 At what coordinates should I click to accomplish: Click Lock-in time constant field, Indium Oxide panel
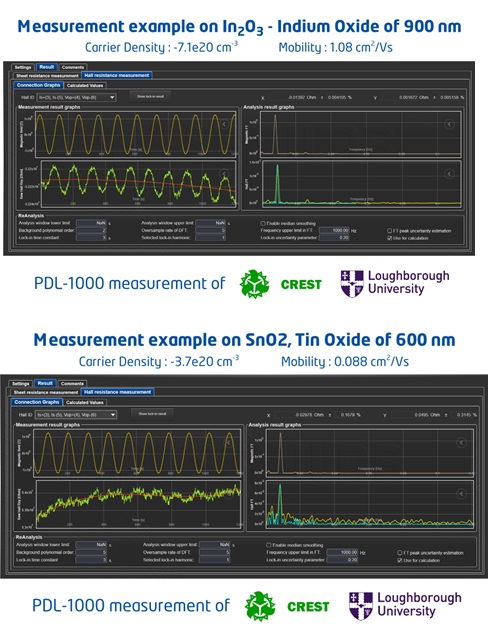click(x=92, y=238)
